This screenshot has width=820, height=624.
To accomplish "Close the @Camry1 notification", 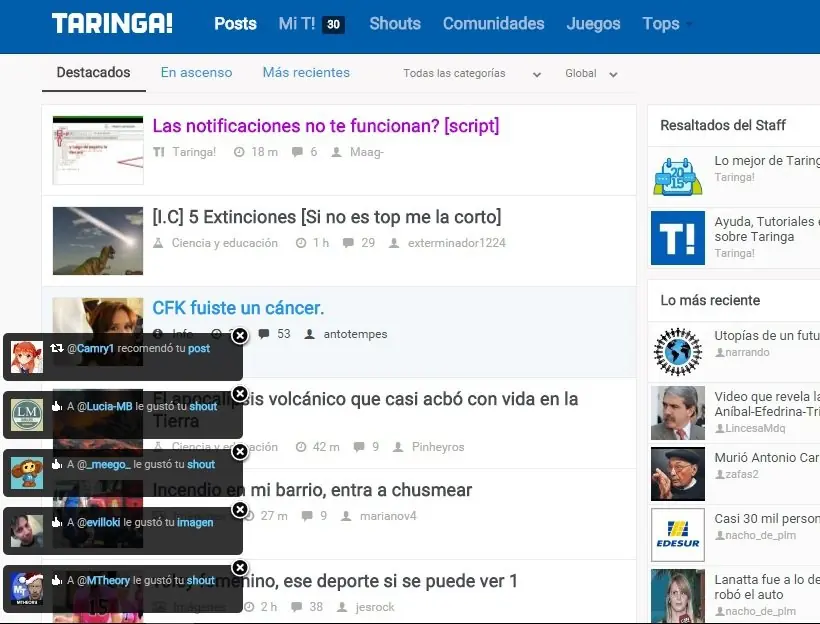I will pos(240,335).
